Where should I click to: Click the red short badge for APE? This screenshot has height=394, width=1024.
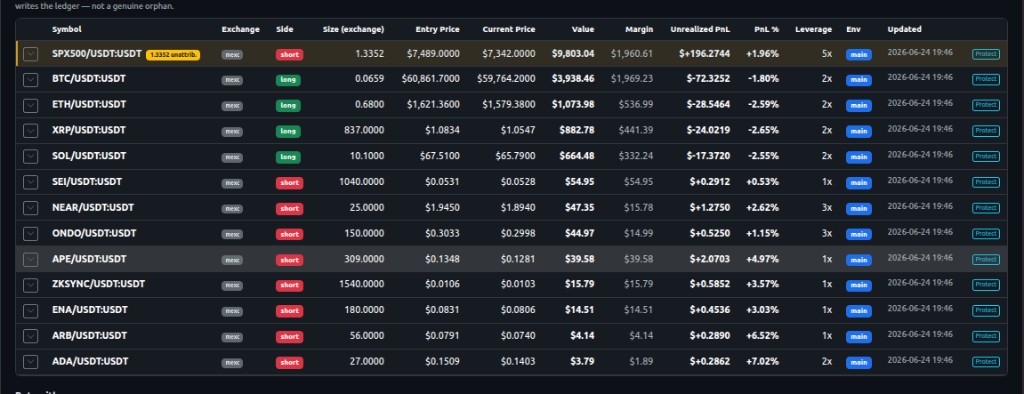point(289,260)
